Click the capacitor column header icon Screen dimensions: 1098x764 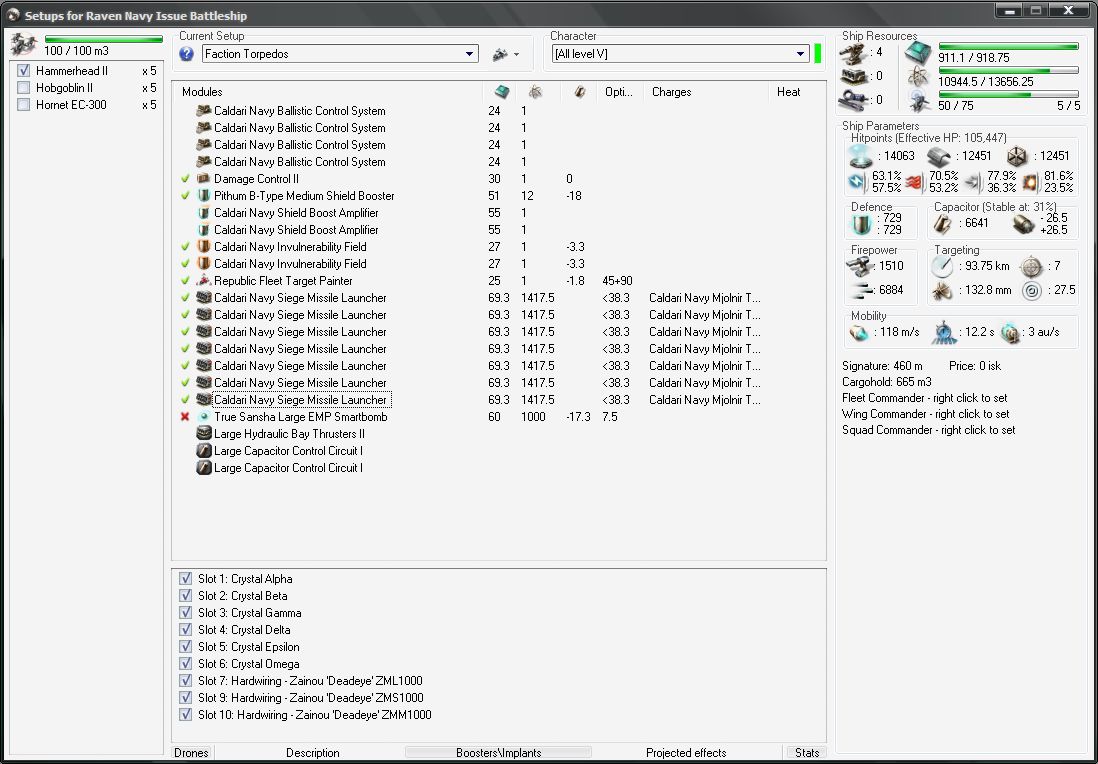coord(579,92)
